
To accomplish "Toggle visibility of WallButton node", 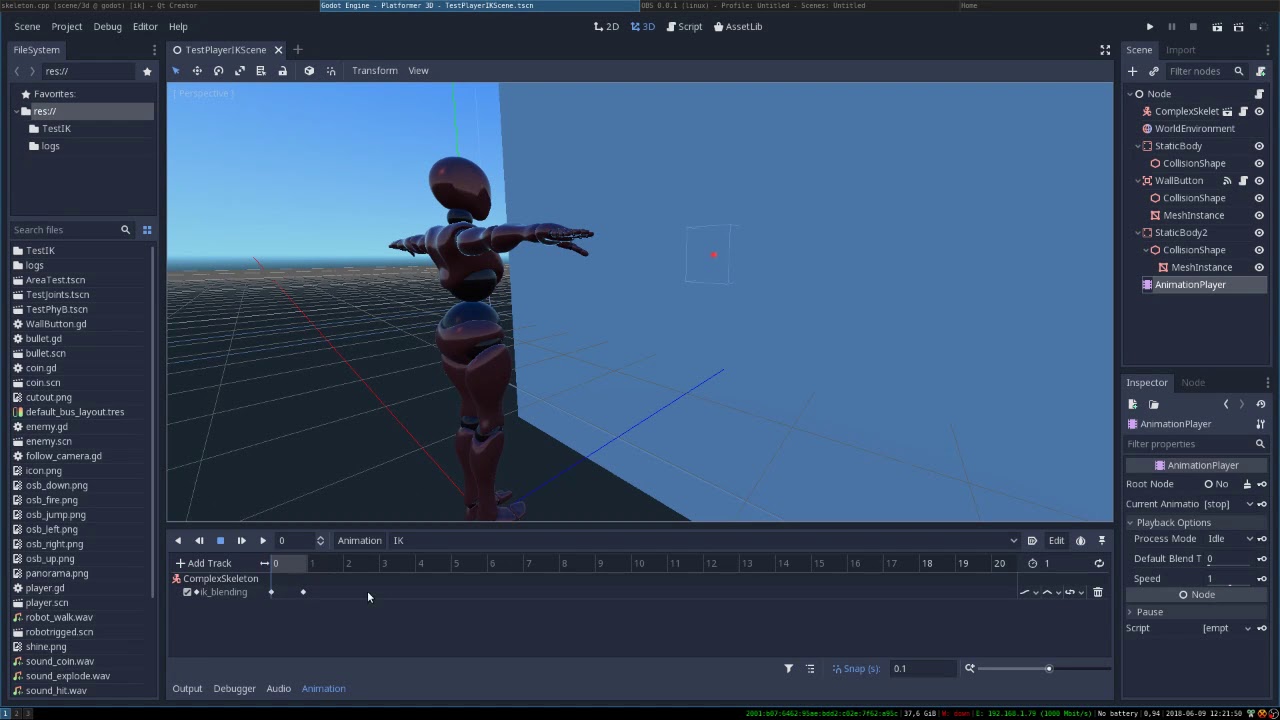I will [1259, 181].
